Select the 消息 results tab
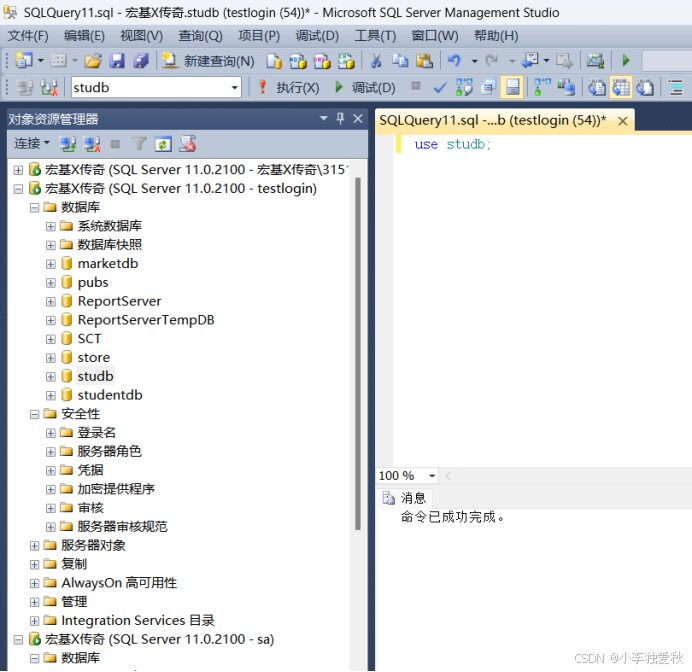The width and height of the screenshot is (692, 672). 405,498
